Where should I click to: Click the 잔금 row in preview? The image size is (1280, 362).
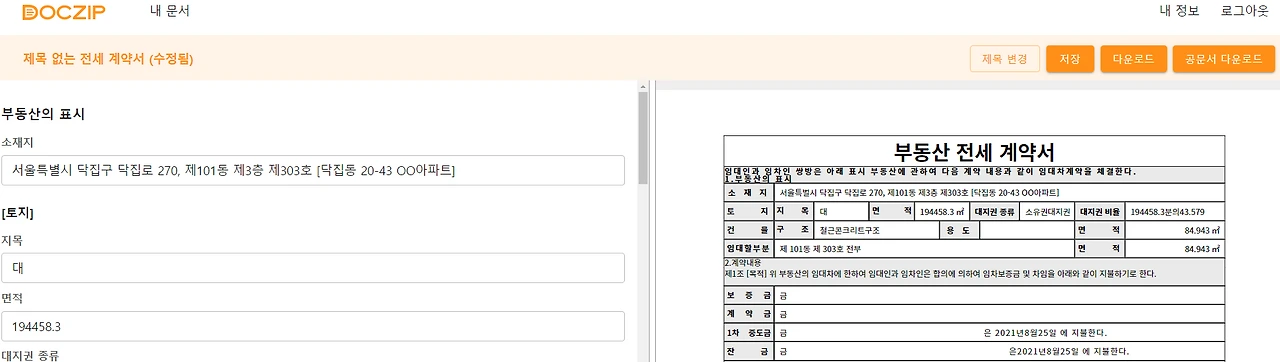[974, 352]
